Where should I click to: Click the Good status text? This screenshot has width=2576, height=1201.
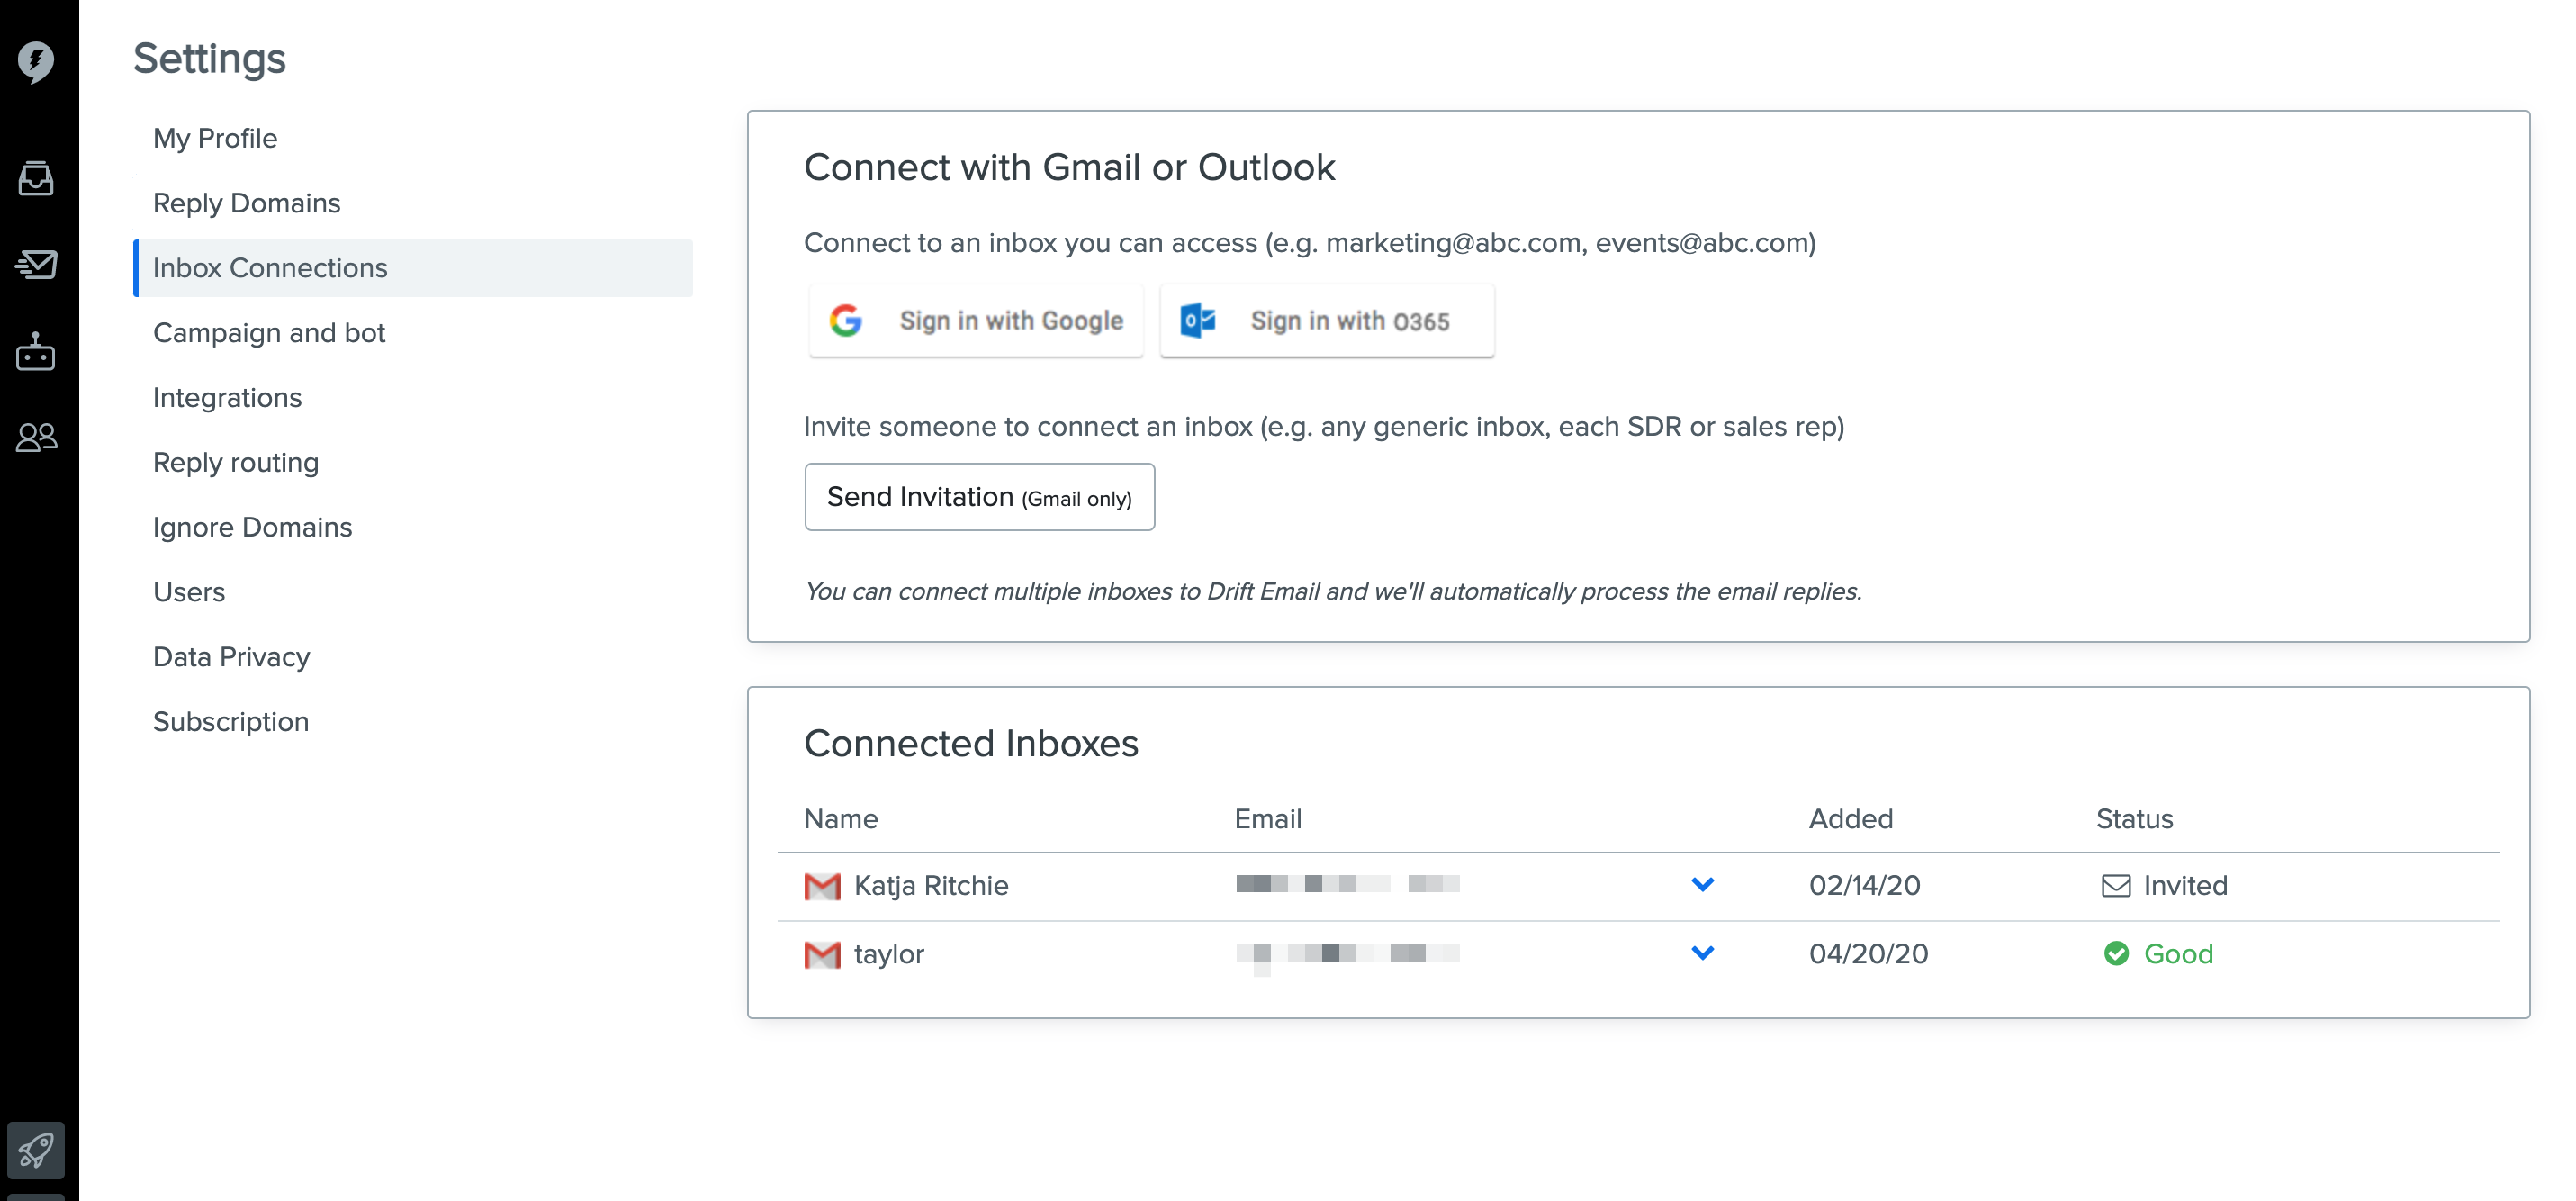(x=2178, y=954)
